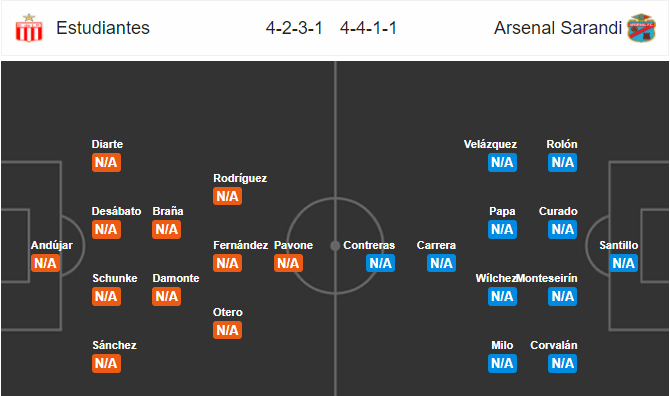Click the 4-4-1-1 formation label
The height and width of the screenshot is (396, 670).
368,28
